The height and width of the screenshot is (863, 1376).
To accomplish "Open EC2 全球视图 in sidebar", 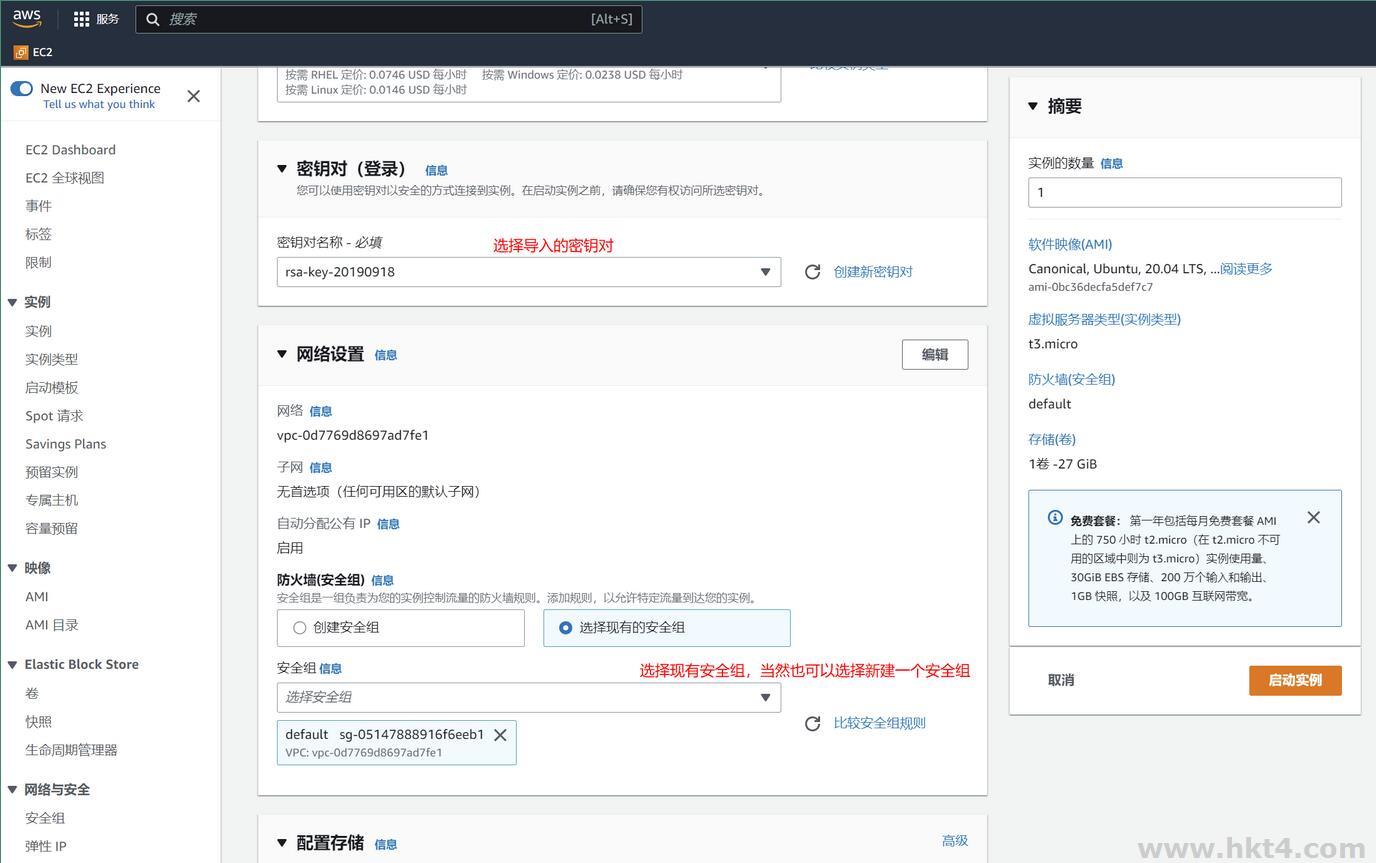I will [65, 178].
